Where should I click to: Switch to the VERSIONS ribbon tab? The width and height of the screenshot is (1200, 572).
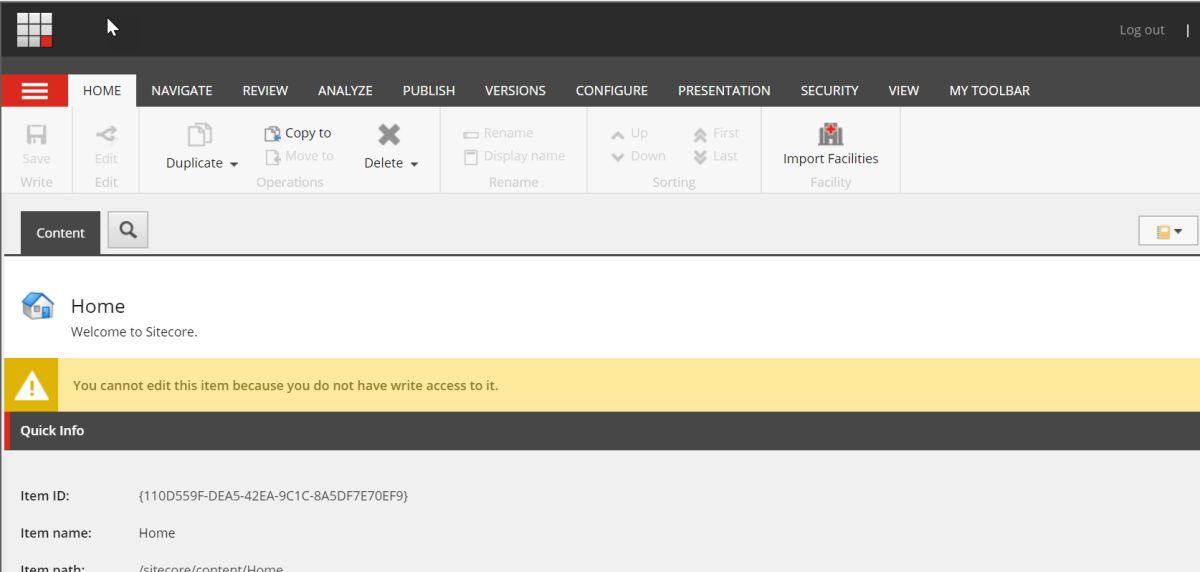coord(515,90)
